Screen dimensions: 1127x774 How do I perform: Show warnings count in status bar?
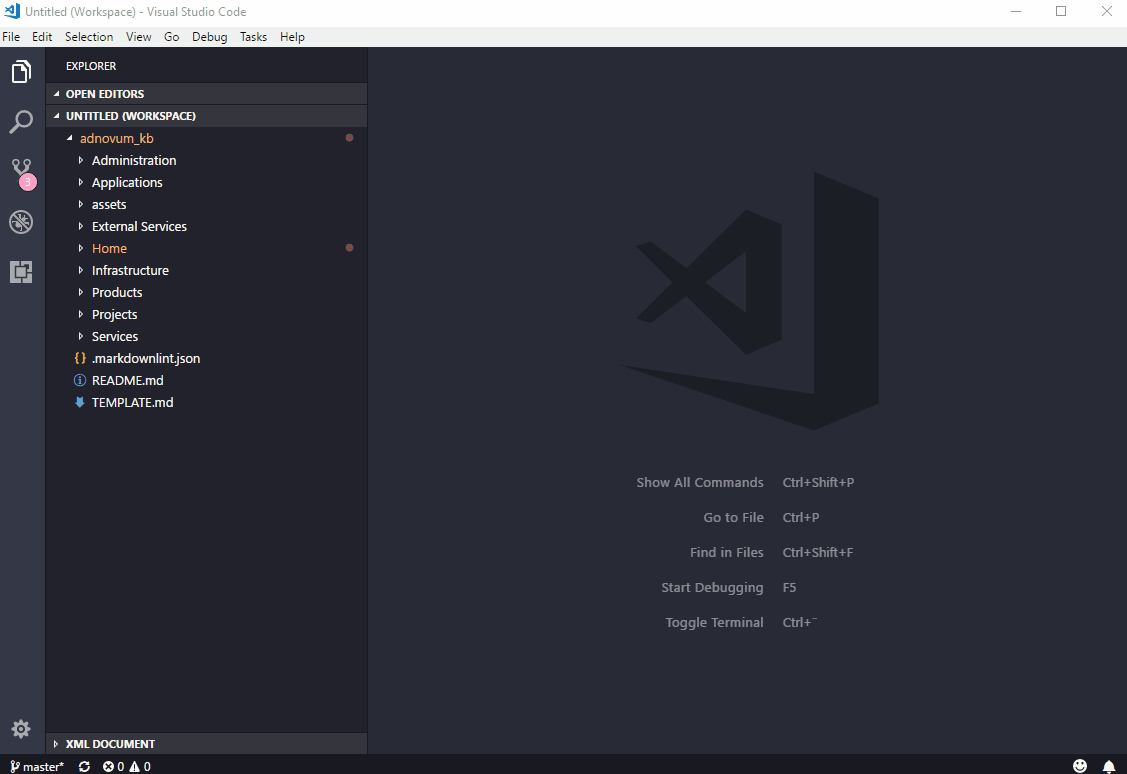(x=140, y=766)
